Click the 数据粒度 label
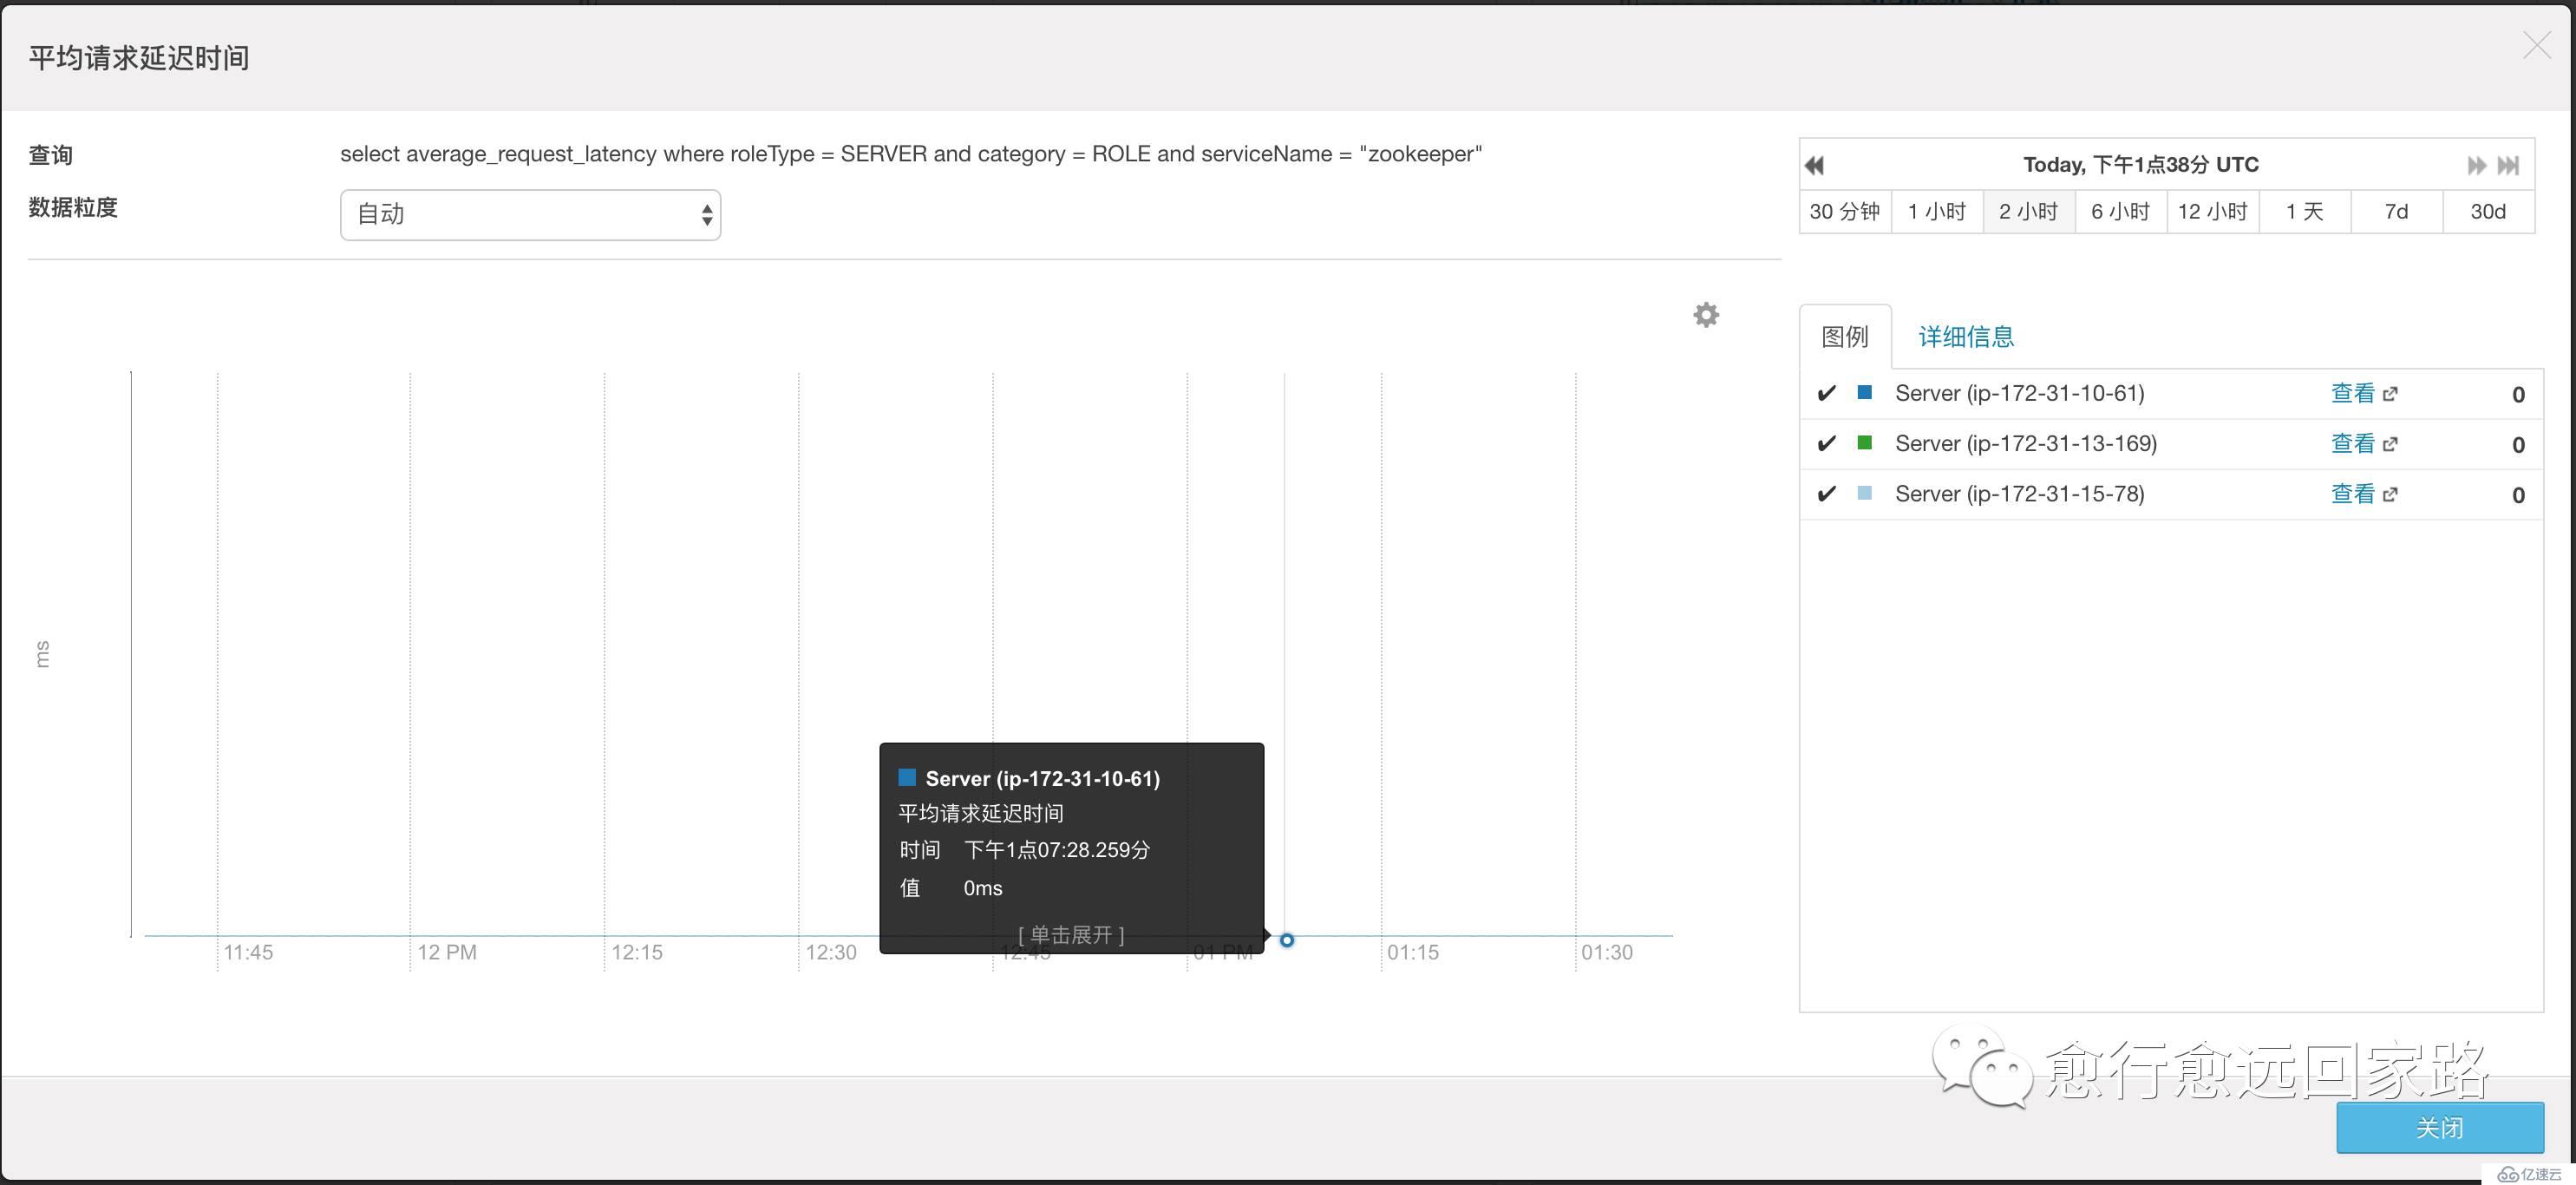The image size is (2576, 1185). tap(73, 207)
